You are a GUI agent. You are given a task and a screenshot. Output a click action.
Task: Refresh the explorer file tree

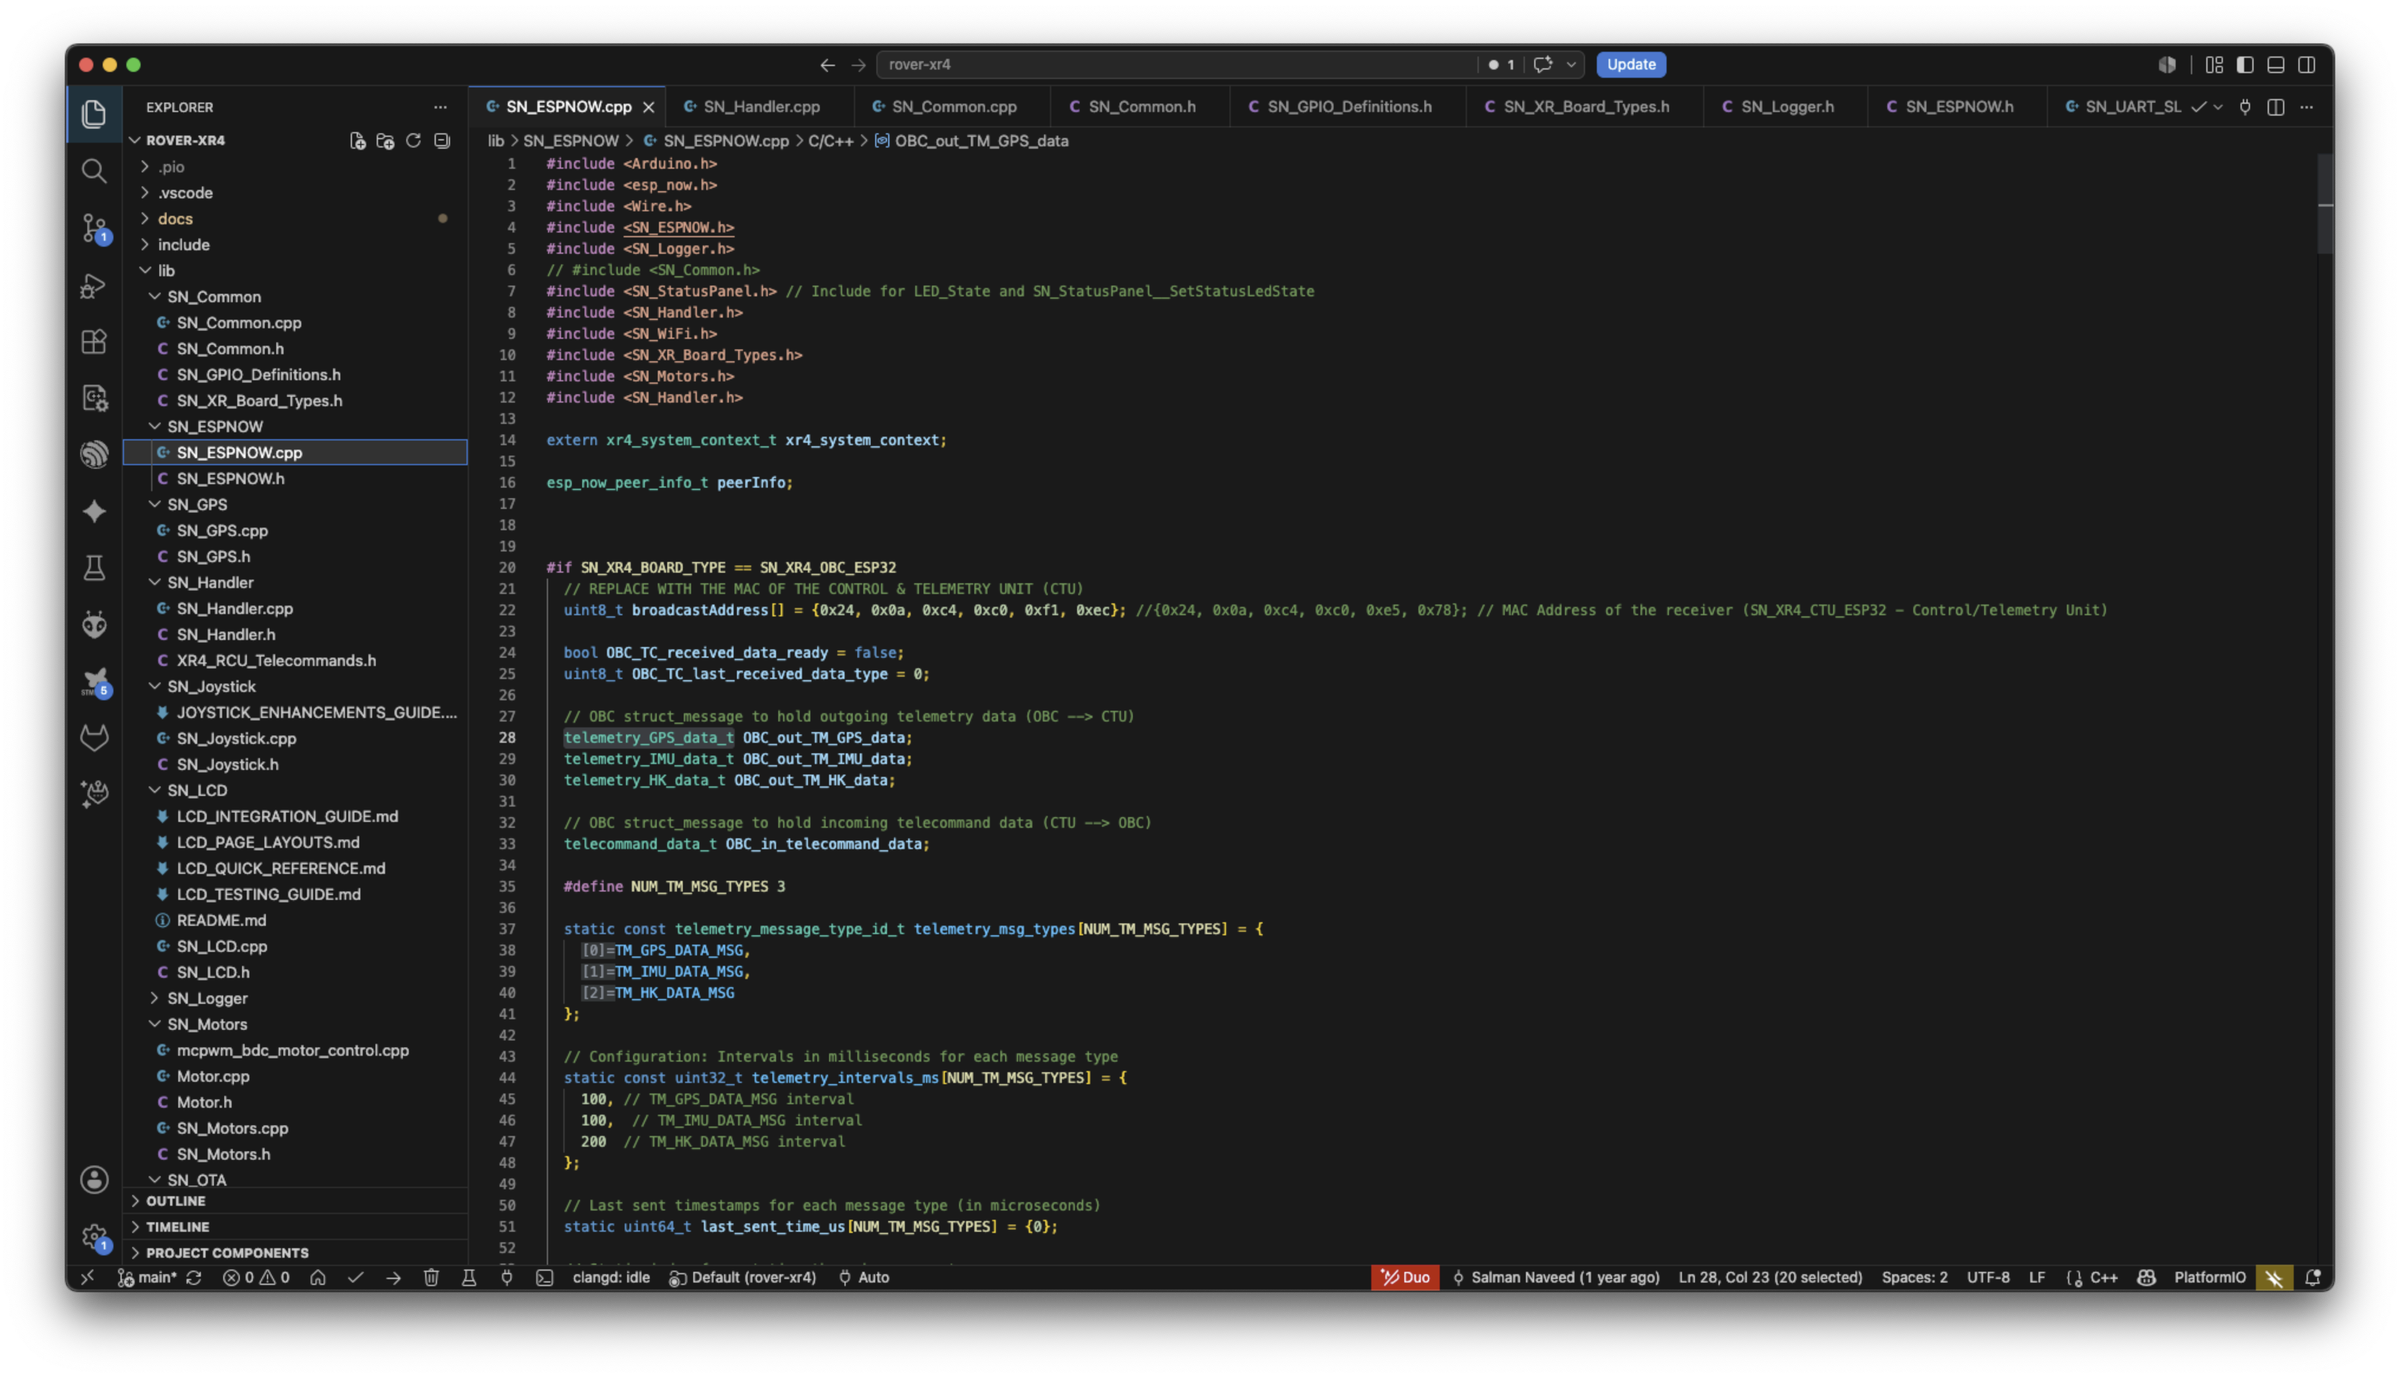click(413, 141)
